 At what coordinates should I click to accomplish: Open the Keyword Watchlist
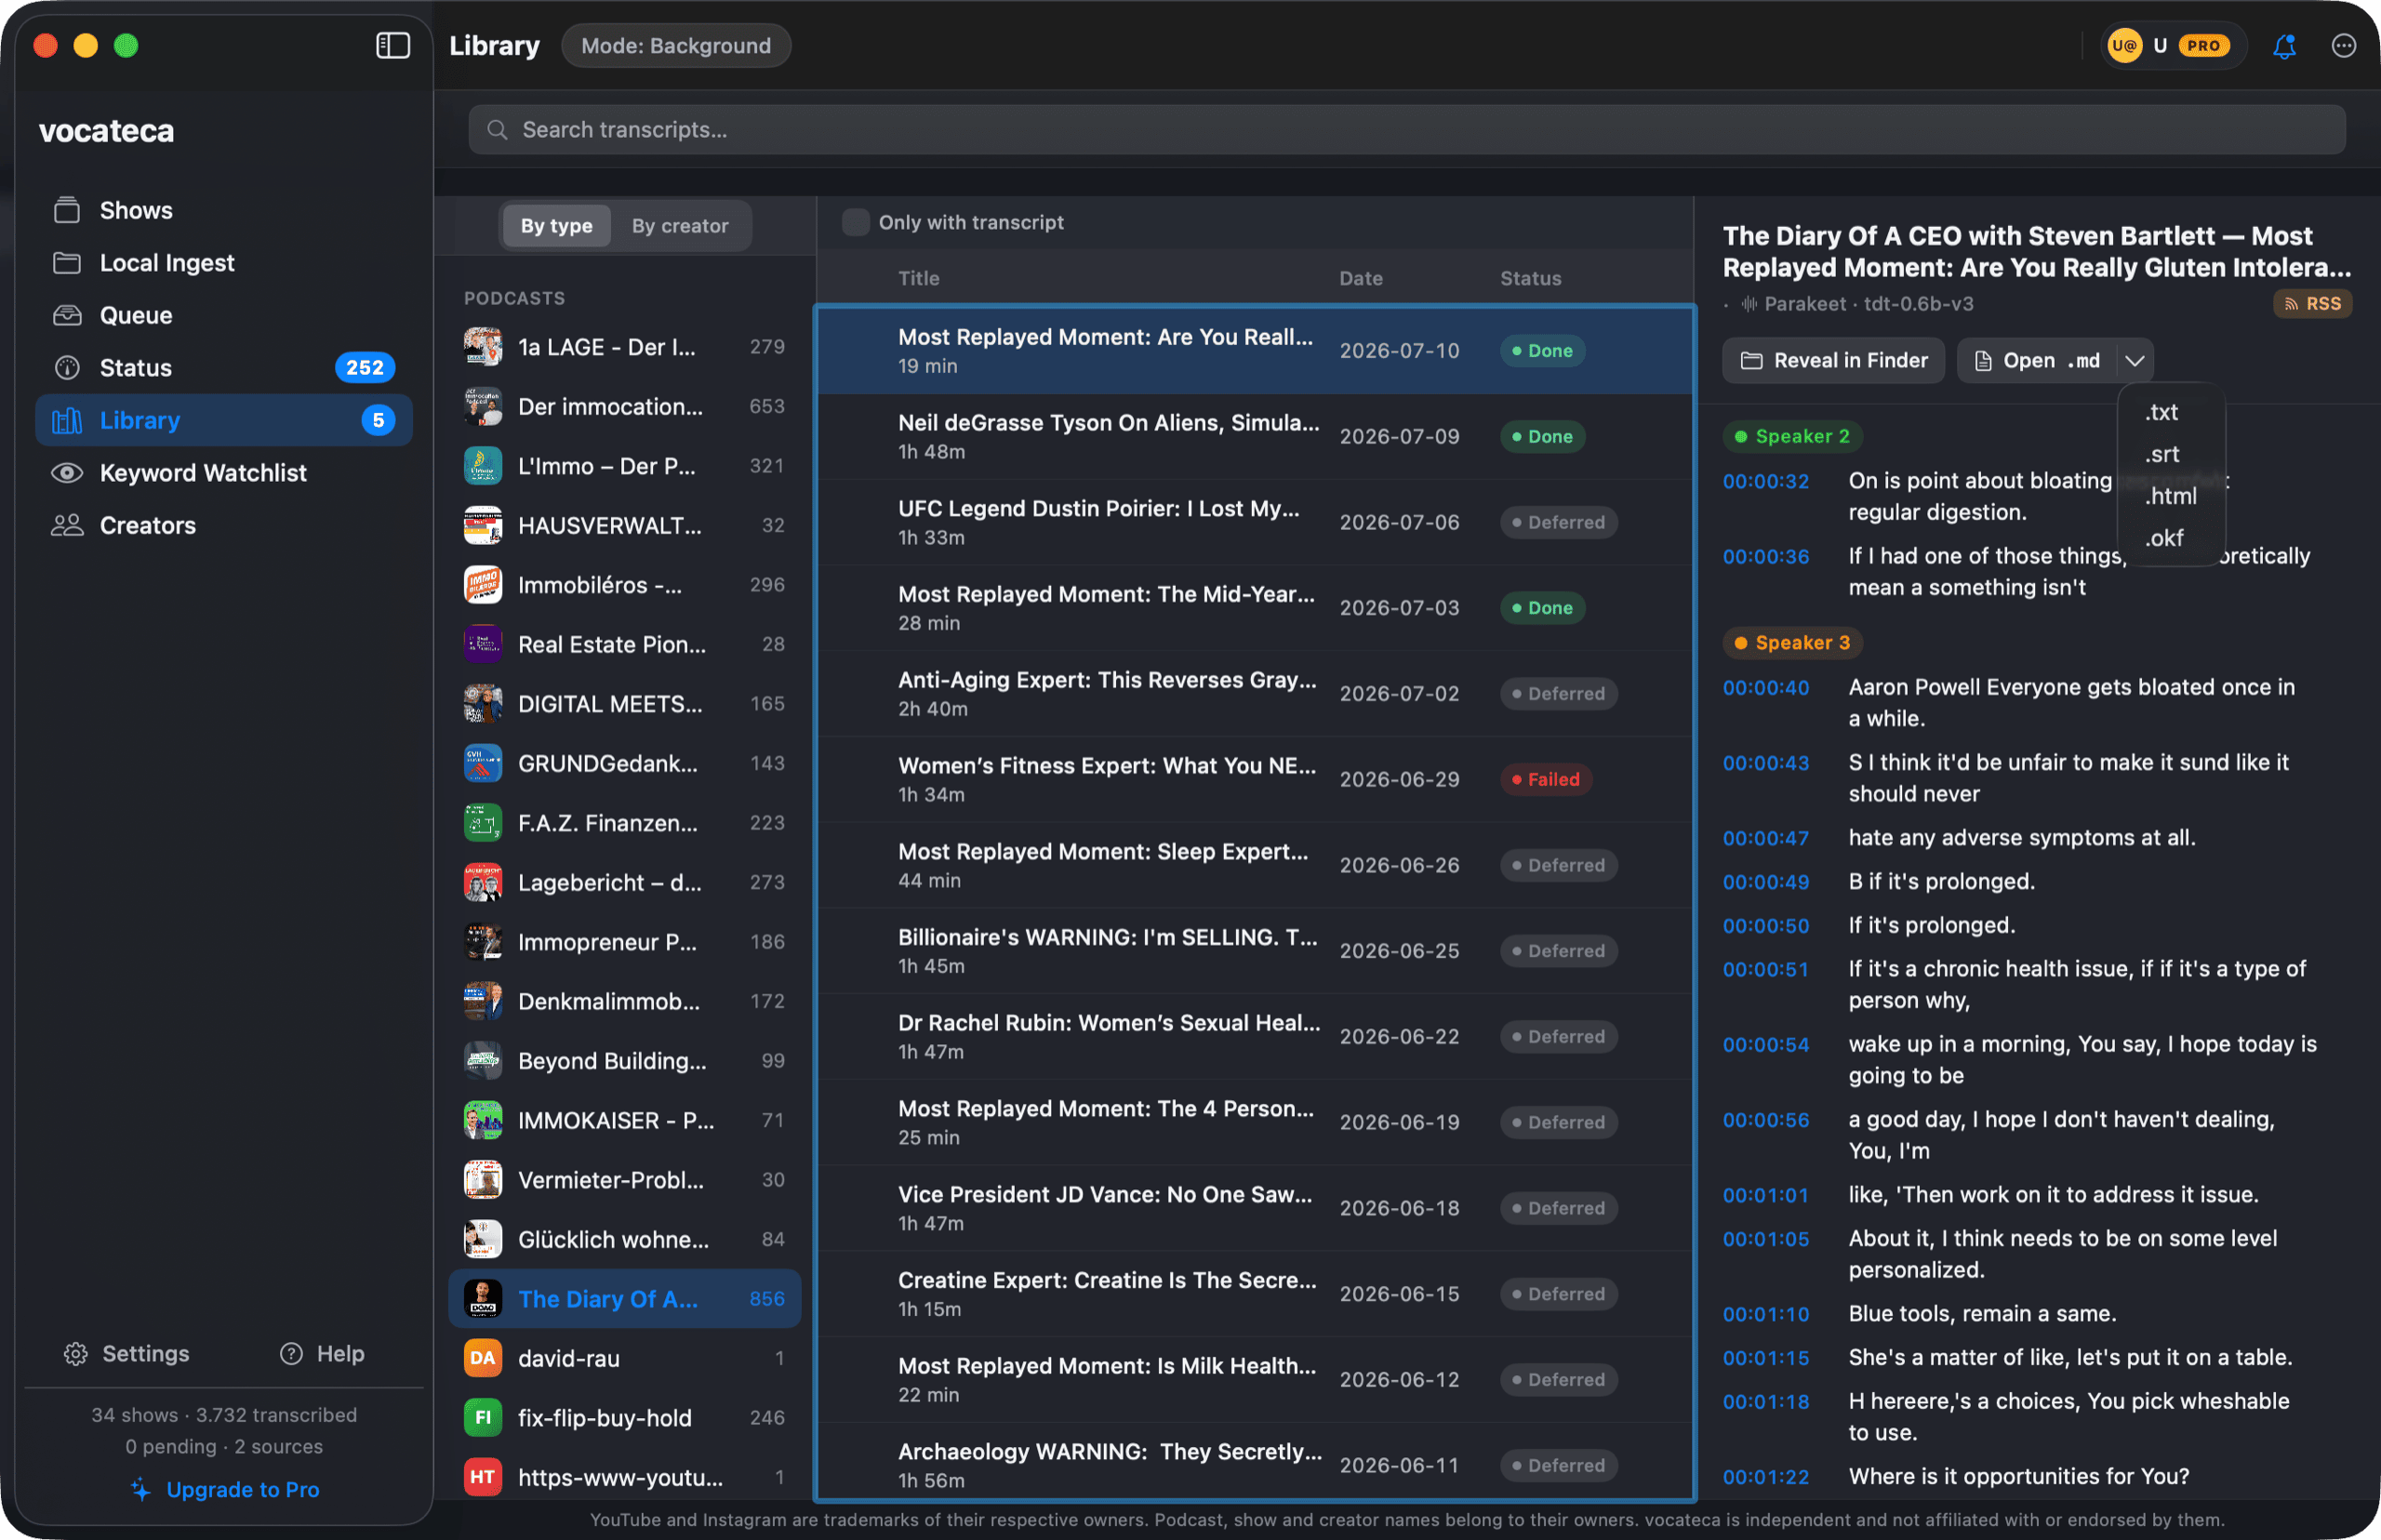[x=224, y=473]
